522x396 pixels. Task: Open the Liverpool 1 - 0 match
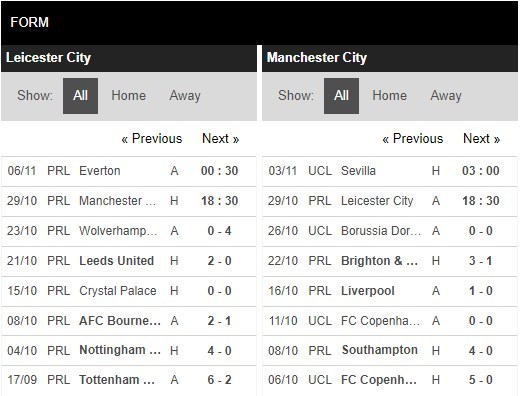390,291
